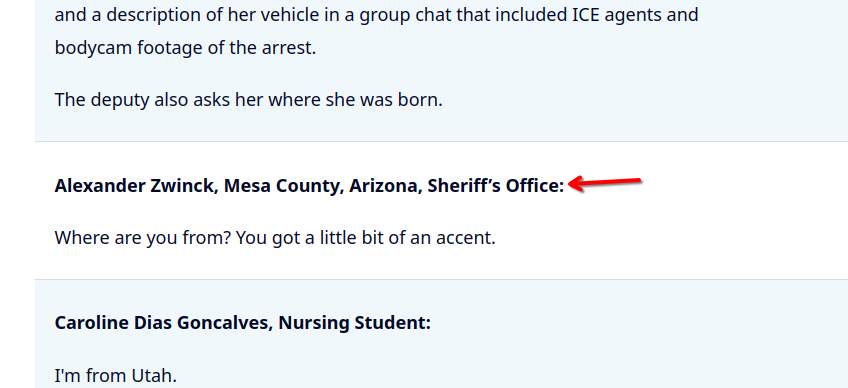Click the name Caroline Dias Goncalves

pos(162,323)
